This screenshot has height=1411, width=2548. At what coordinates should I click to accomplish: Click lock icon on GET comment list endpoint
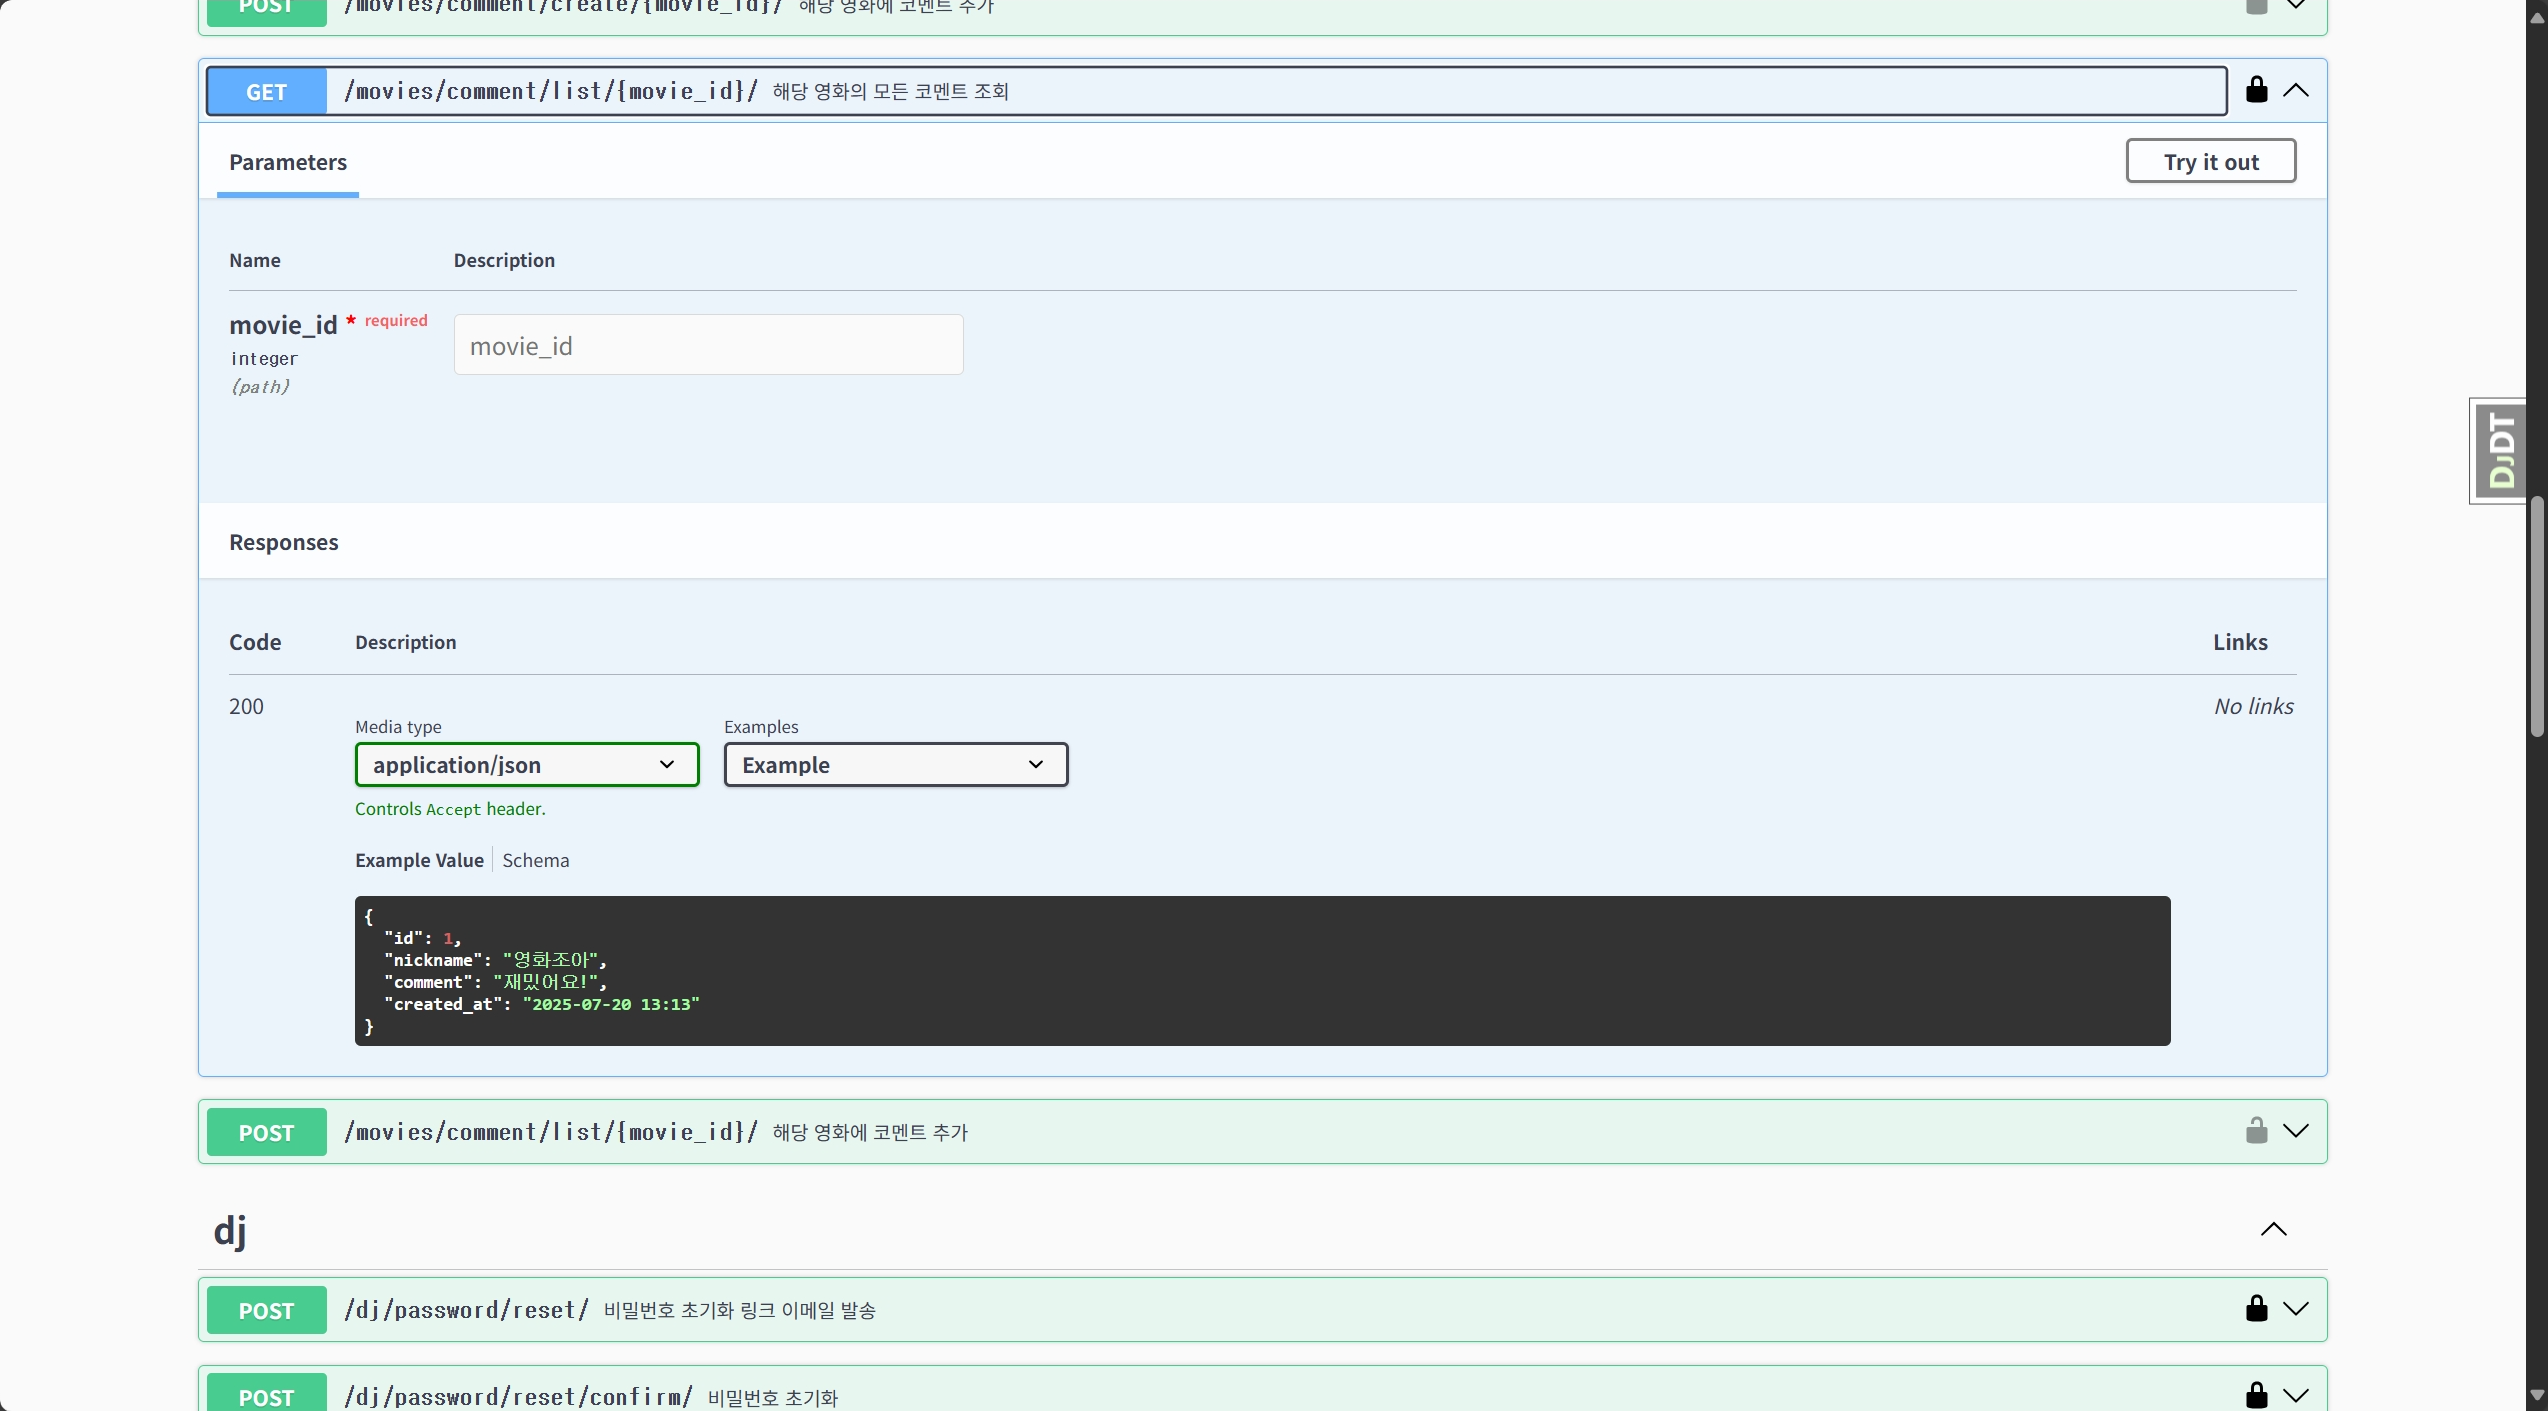click(x=2256, y=90)
